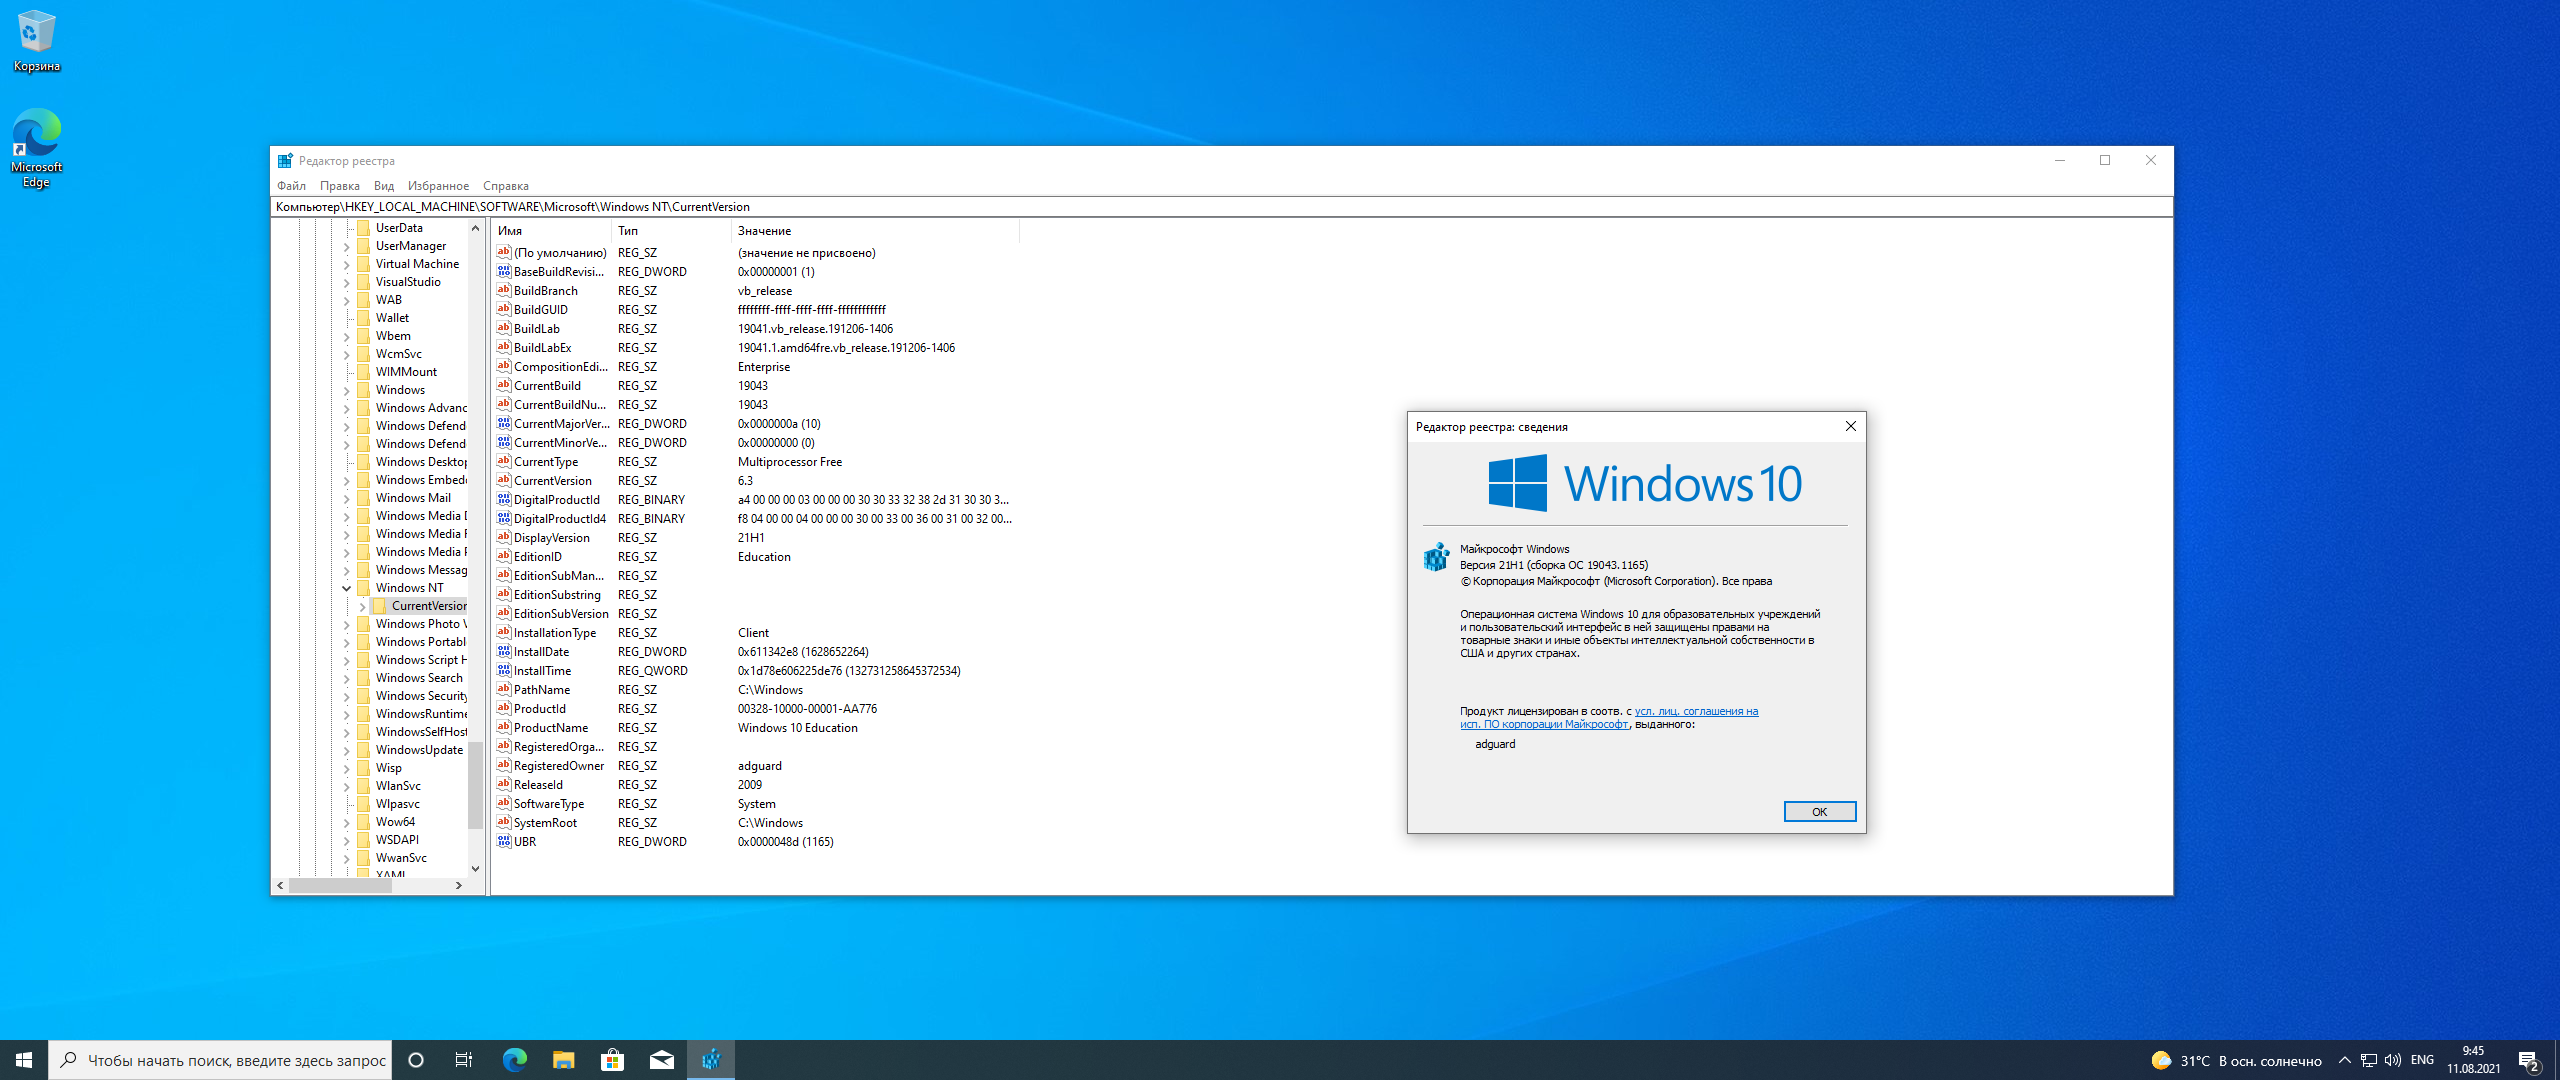The height and width of the screenshot is (1080, 2560).
Task: Click the network tray icon
Action: click(2368, 1060)
